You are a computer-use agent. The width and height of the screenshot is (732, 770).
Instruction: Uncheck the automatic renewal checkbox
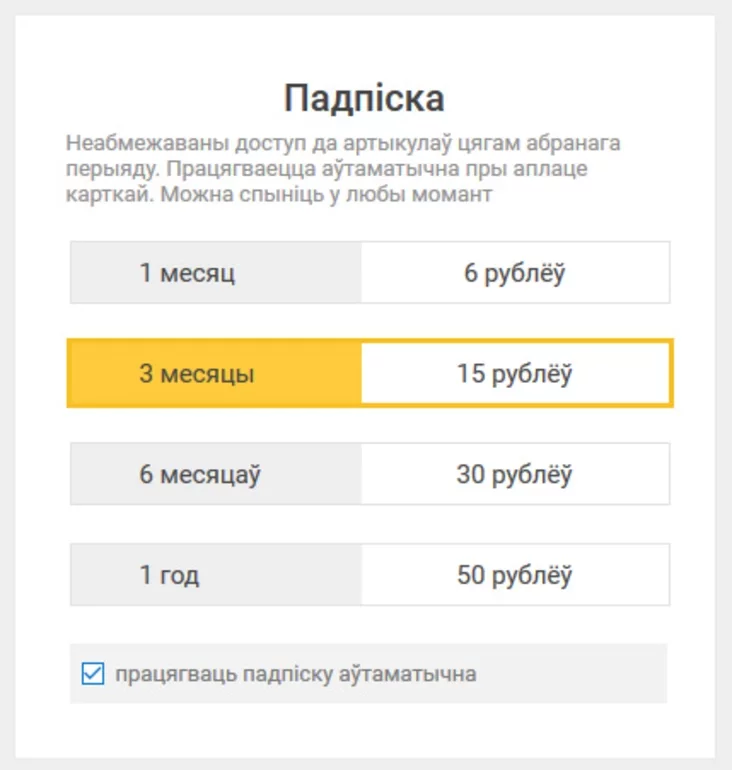(x=92, y=674)
